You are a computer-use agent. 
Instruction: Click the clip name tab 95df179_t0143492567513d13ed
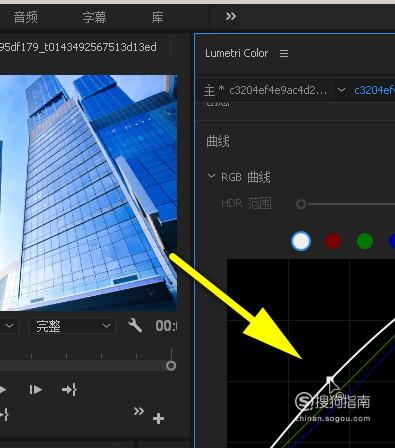78,47
